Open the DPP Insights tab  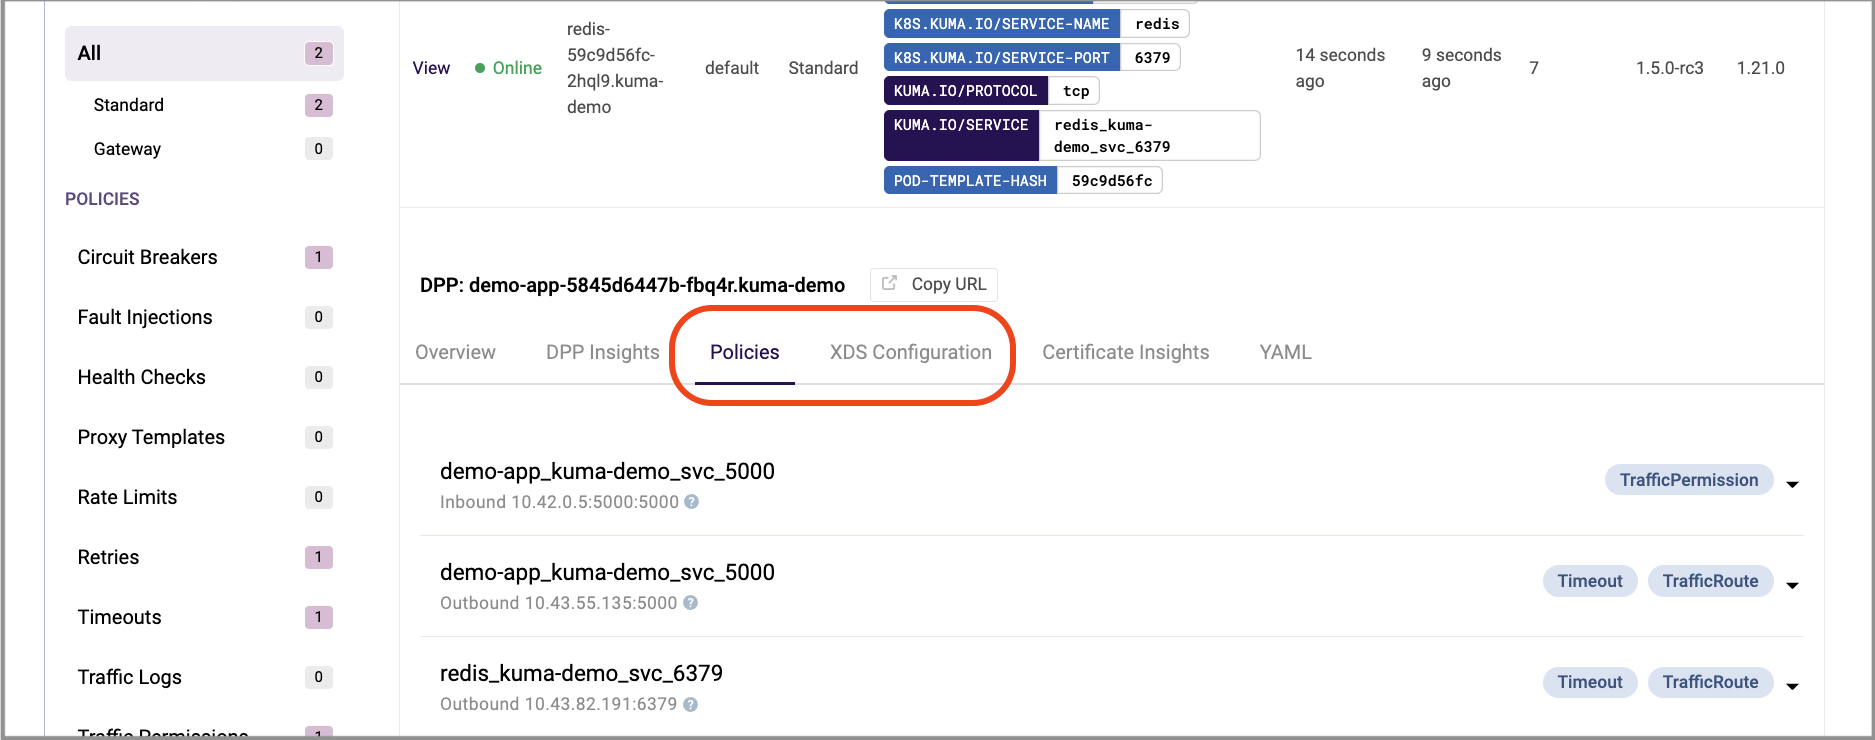[x=602, y=352]
